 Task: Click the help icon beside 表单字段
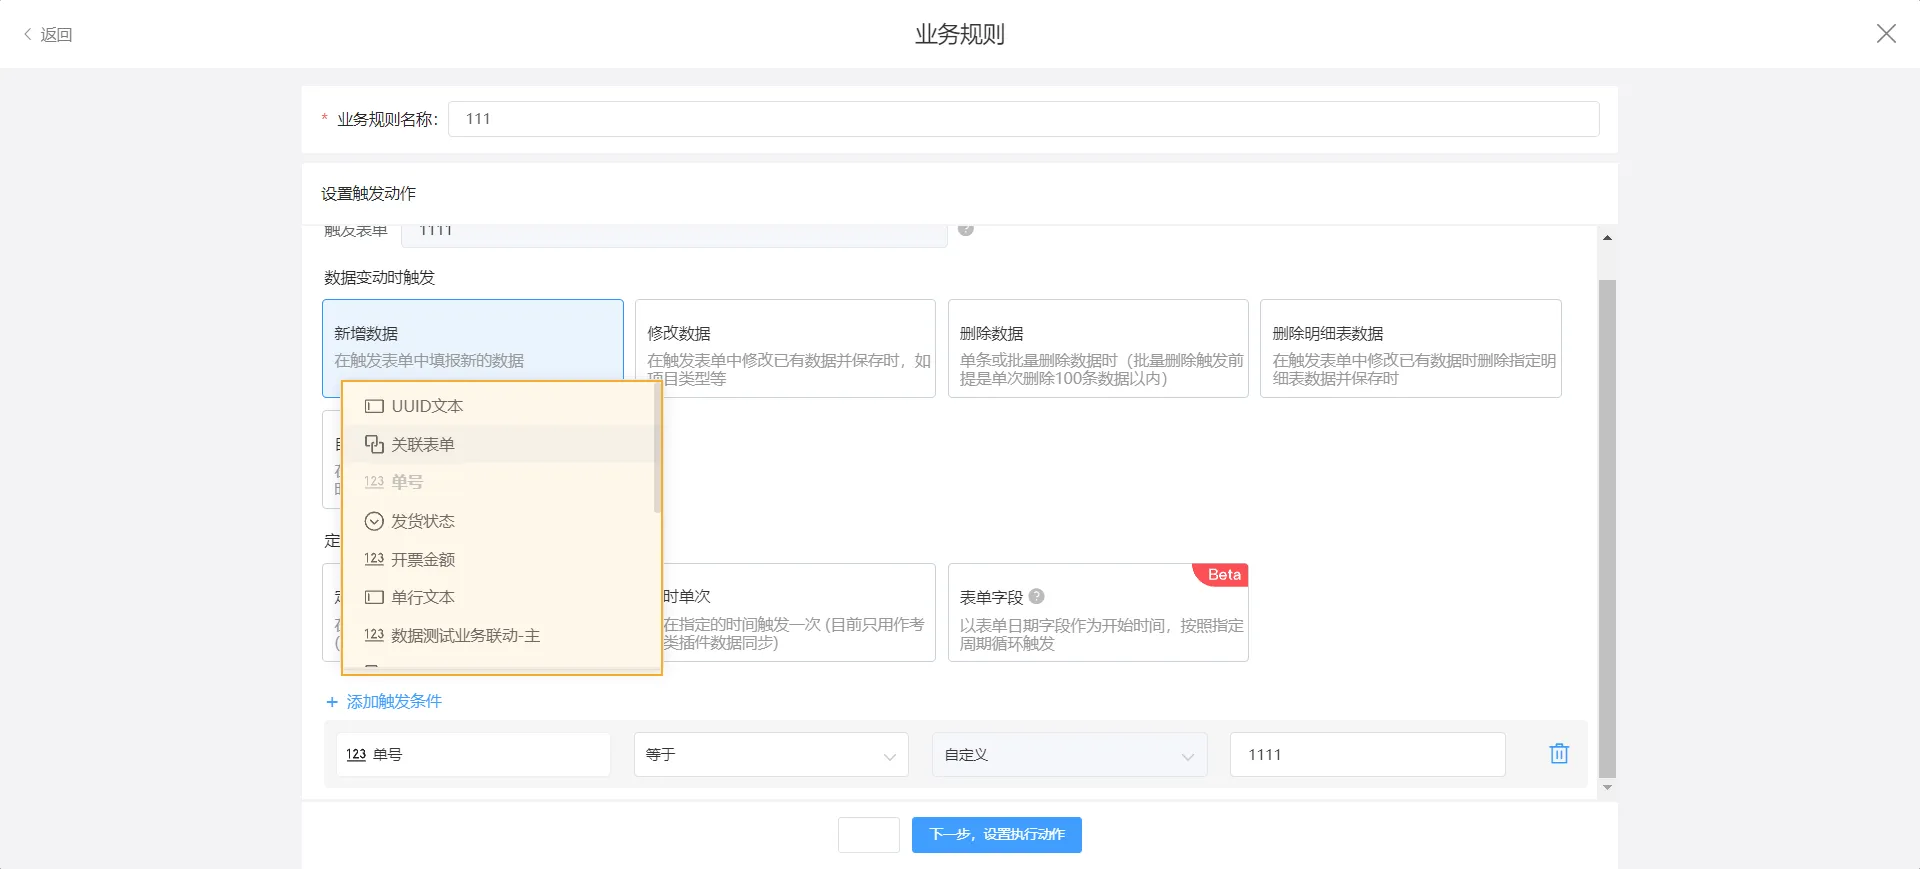tap(1036, 597)
